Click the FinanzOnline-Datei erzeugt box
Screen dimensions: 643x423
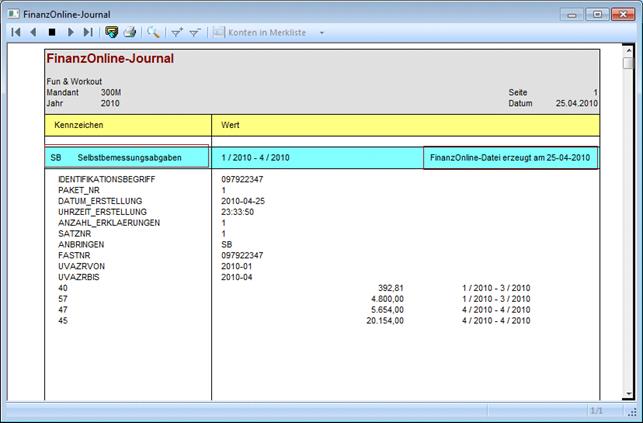510,158
